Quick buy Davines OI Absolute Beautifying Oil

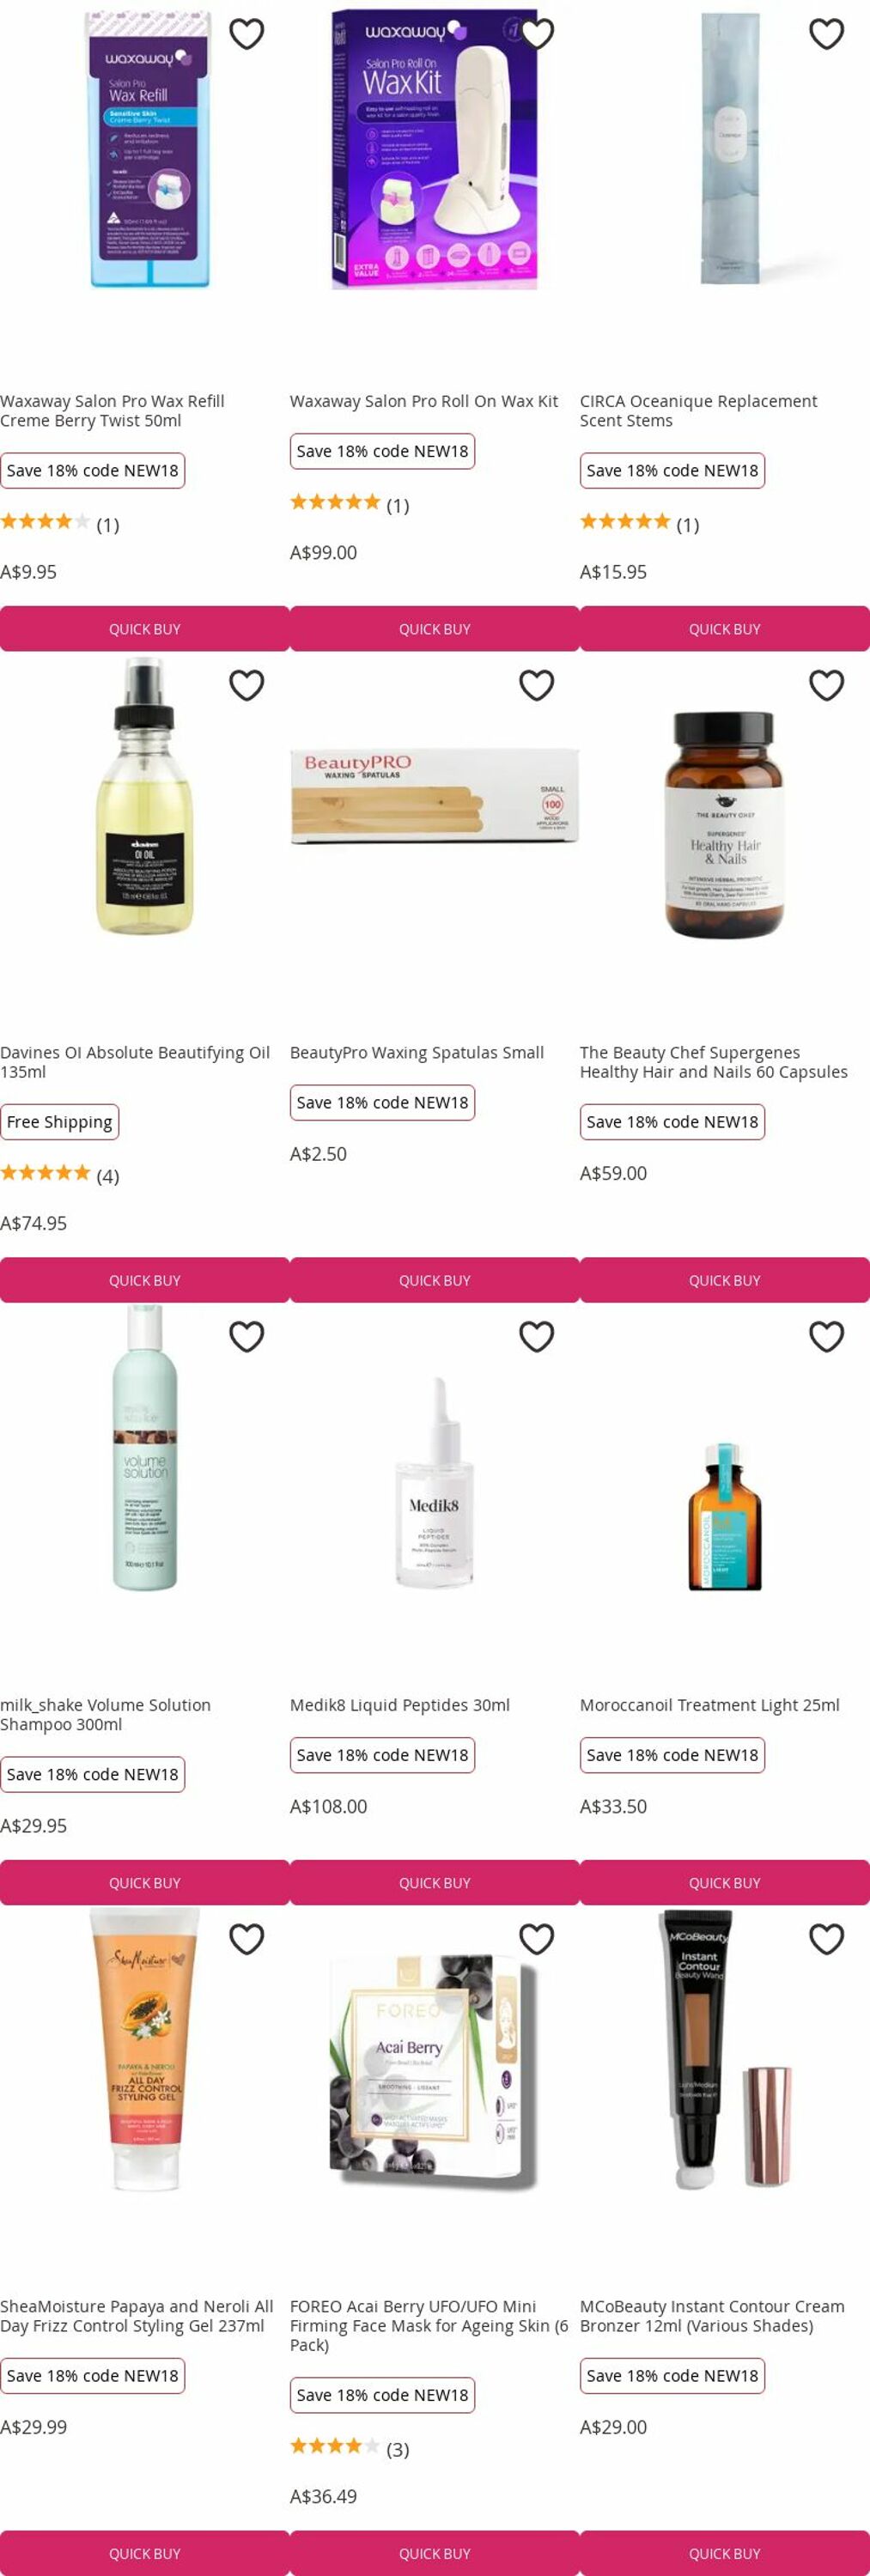[145, 1280]
